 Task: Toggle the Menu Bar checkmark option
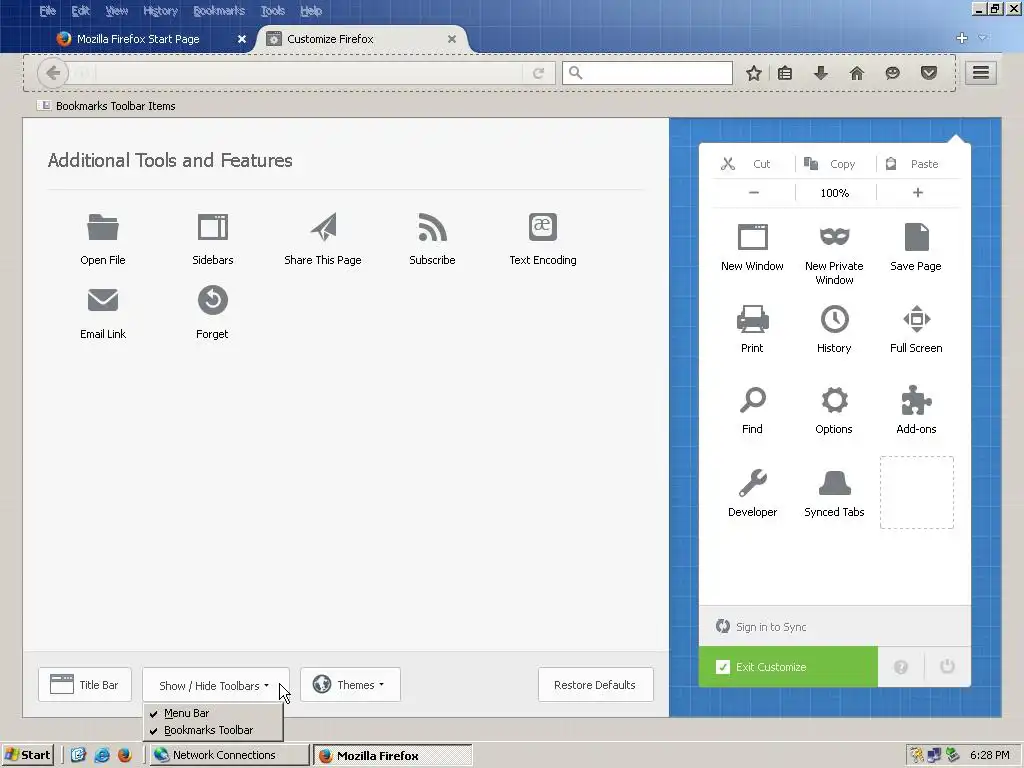214,713
